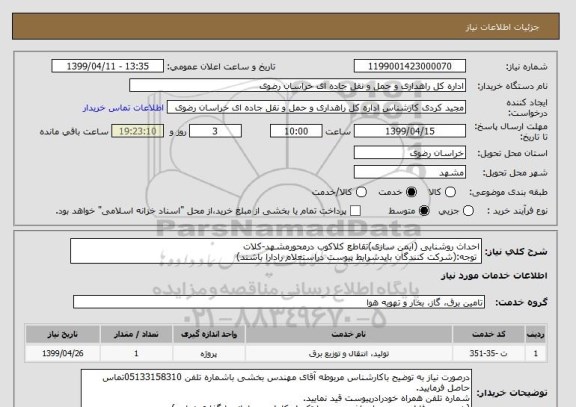Image resolution: width=576 pixels, height=407 pixels.
Task: Click service name cell تولید، انتقال و توزیع برق
Action: pyautogui.click(x=349, y=353)
